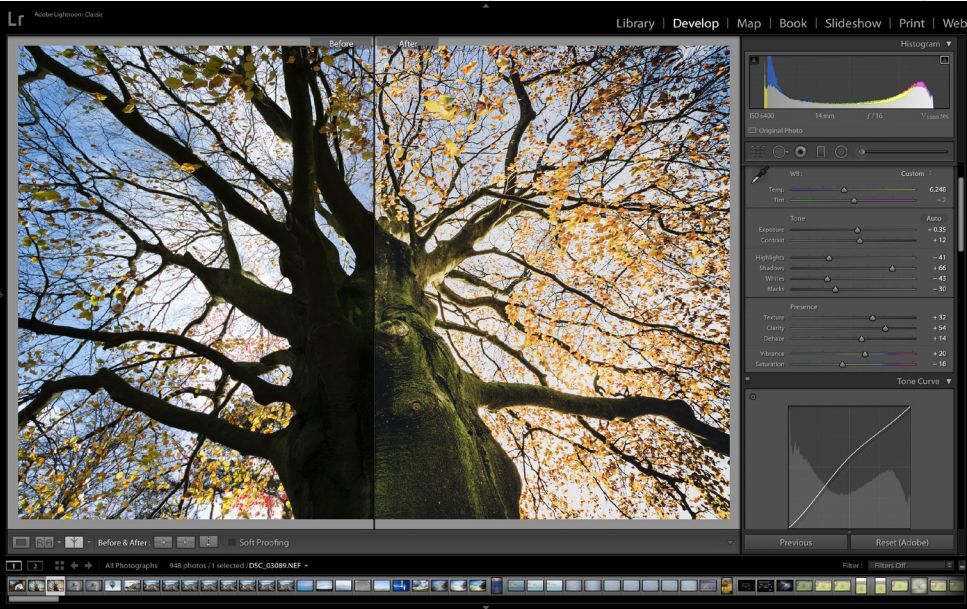Select the Crop Overlay tool
Screen dimensions: 967x609
pos(759,151)
